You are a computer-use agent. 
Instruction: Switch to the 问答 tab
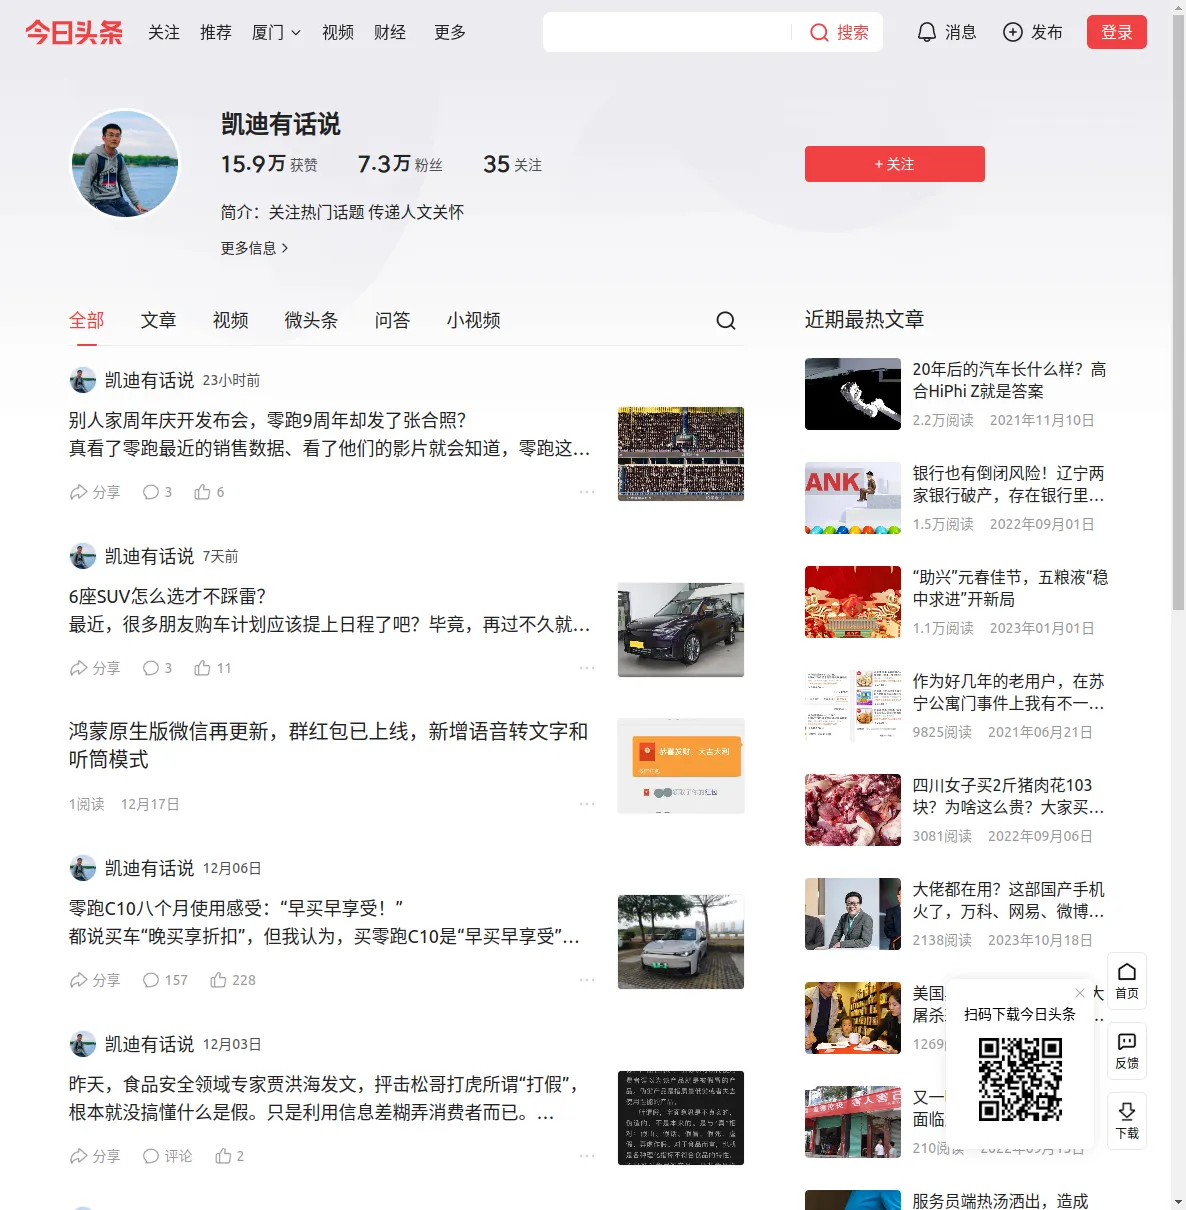tap(393, 320)
